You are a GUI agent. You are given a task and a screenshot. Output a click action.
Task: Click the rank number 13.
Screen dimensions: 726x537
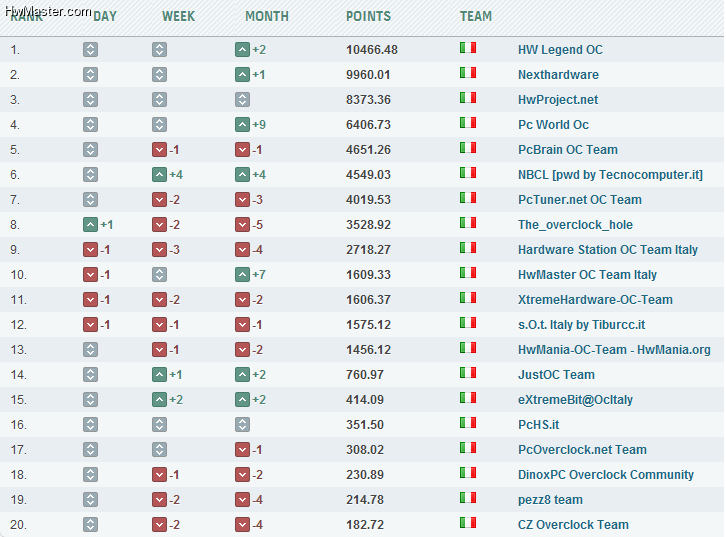point(19,350)
